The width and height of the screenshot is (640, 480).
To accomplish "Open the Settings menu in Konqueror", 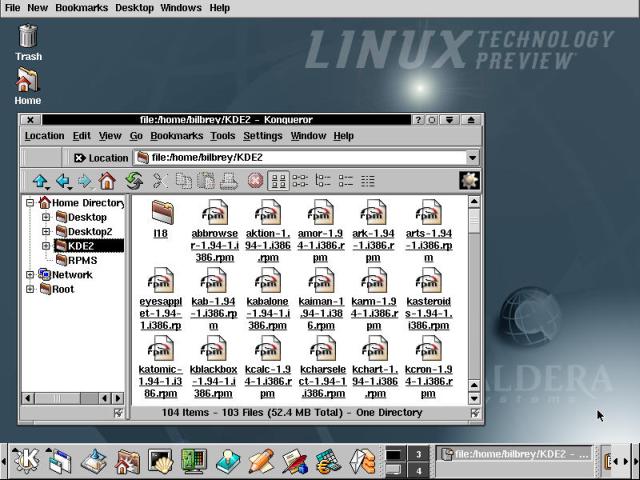I will tap(262, 136).
